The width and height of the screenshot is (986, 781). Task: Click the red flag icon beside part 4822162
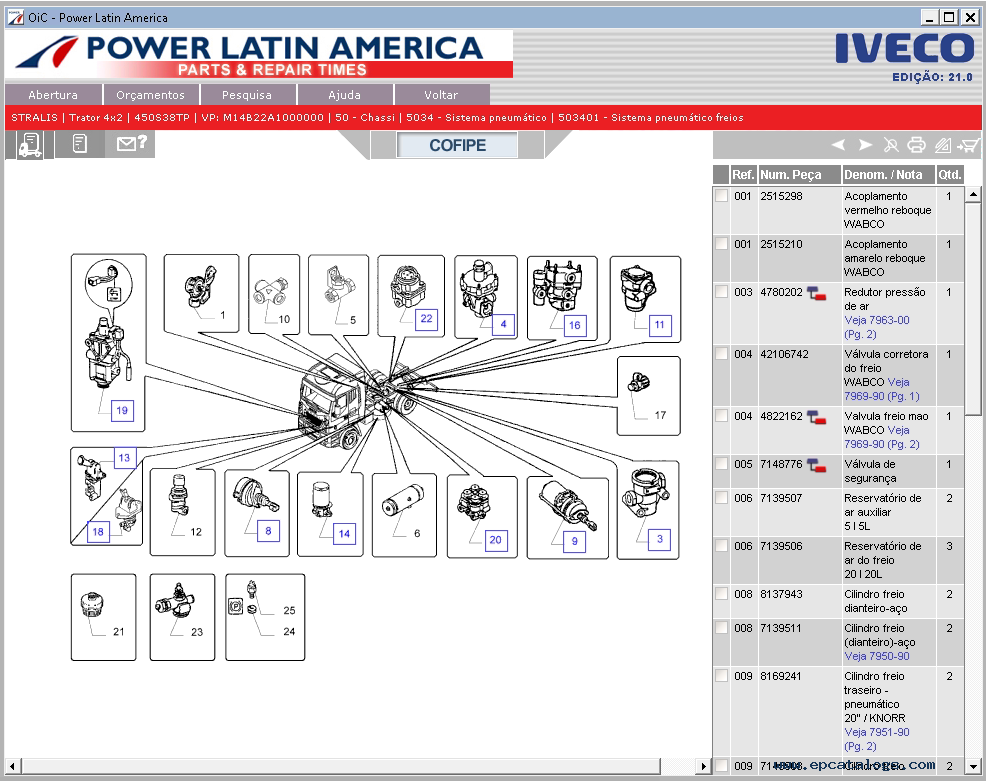[x=816, y=417]
